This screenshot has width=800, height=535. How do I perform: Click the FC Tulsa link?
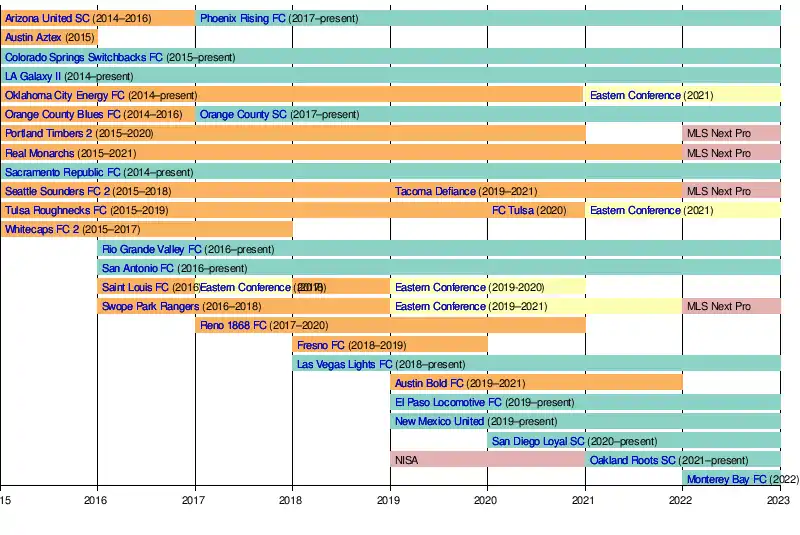click(512, 210)
